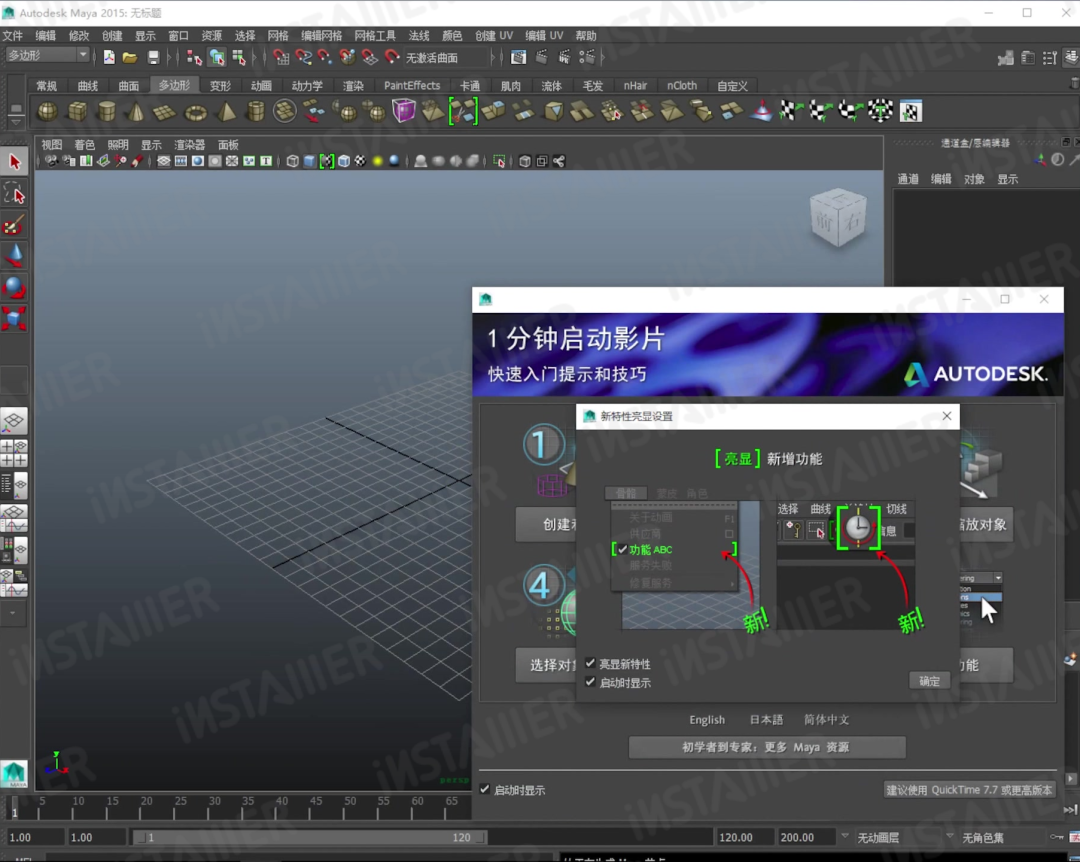
Task: Uncheck 启动时显示 in the startup movie window
Action: click(x=485, y=789)
